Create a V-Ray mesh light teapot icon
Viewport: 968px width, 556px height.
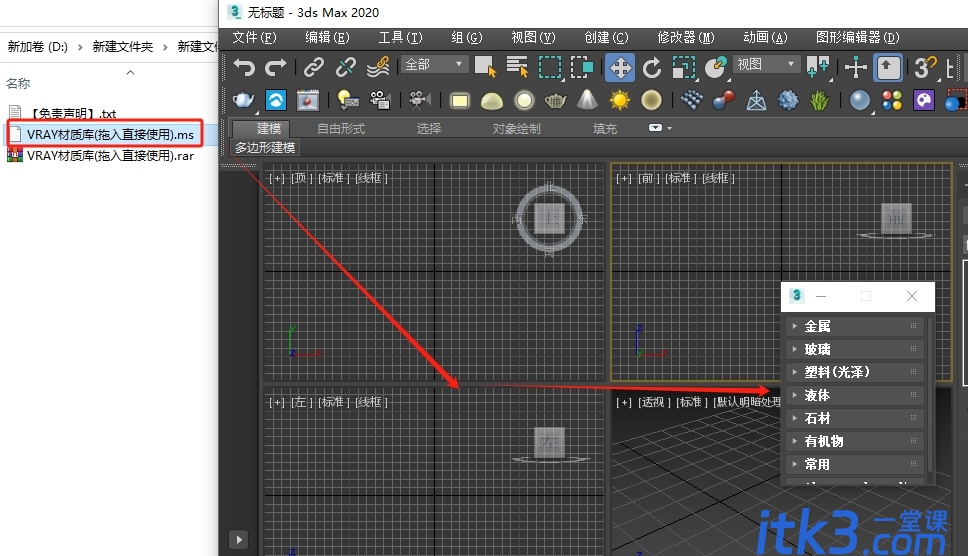(555, 101)
